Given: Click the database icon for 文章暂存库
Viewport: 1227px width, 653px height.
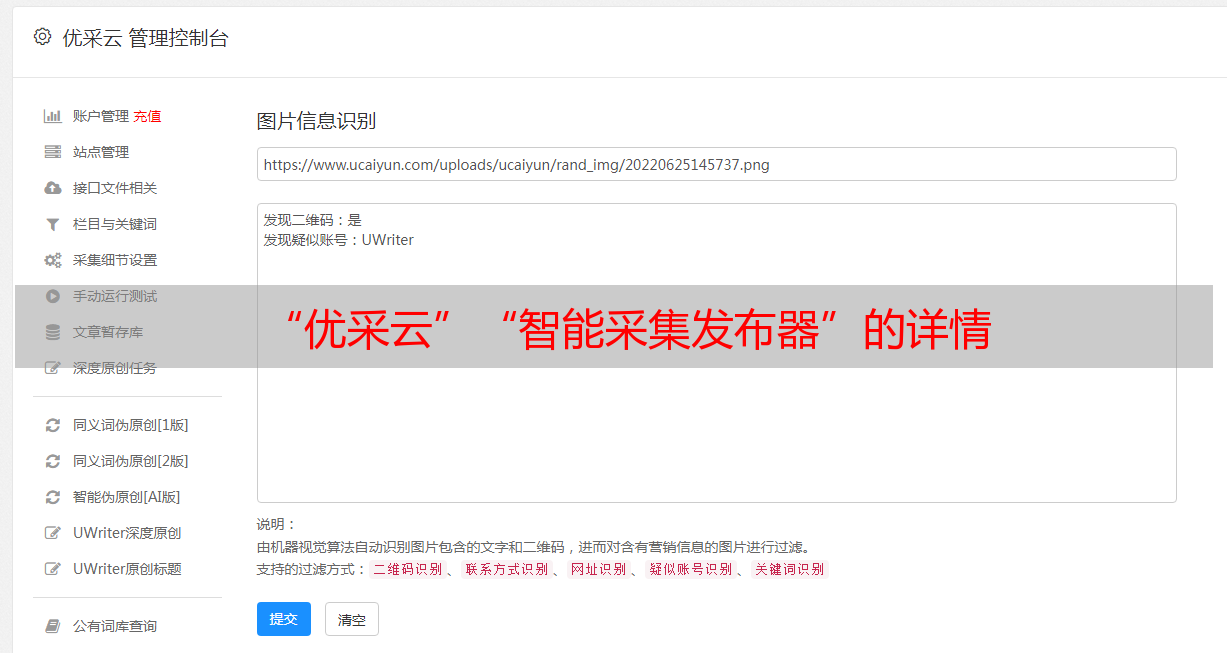Looking at the screenshot, I should [53, 332].
